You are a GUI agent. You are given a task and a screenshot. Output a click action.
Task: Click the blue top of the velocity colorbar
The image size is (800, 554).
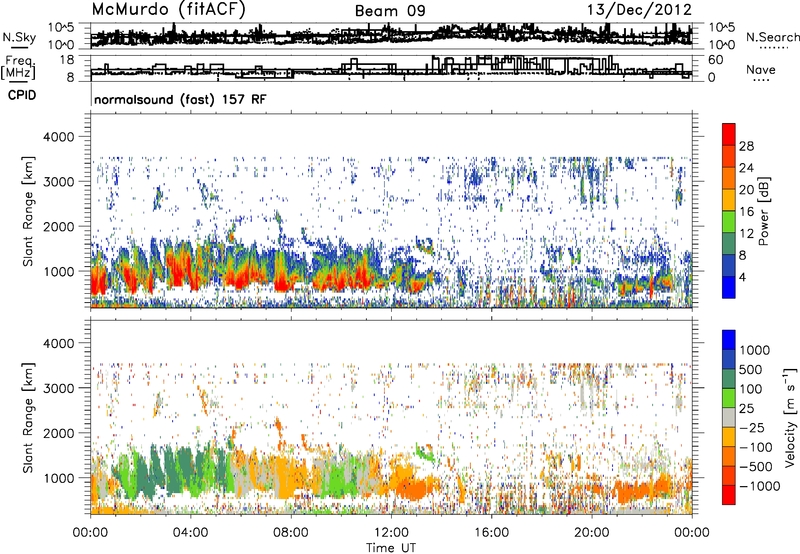pos(729,340)
